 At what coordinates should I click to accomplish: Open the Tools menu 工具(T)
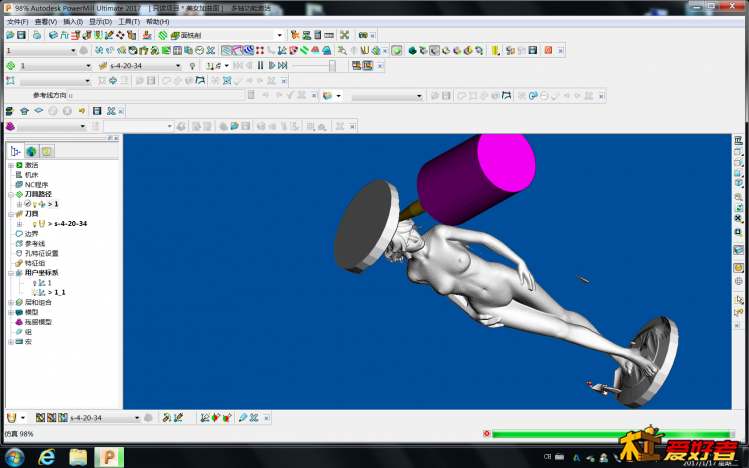click(129, 22)
